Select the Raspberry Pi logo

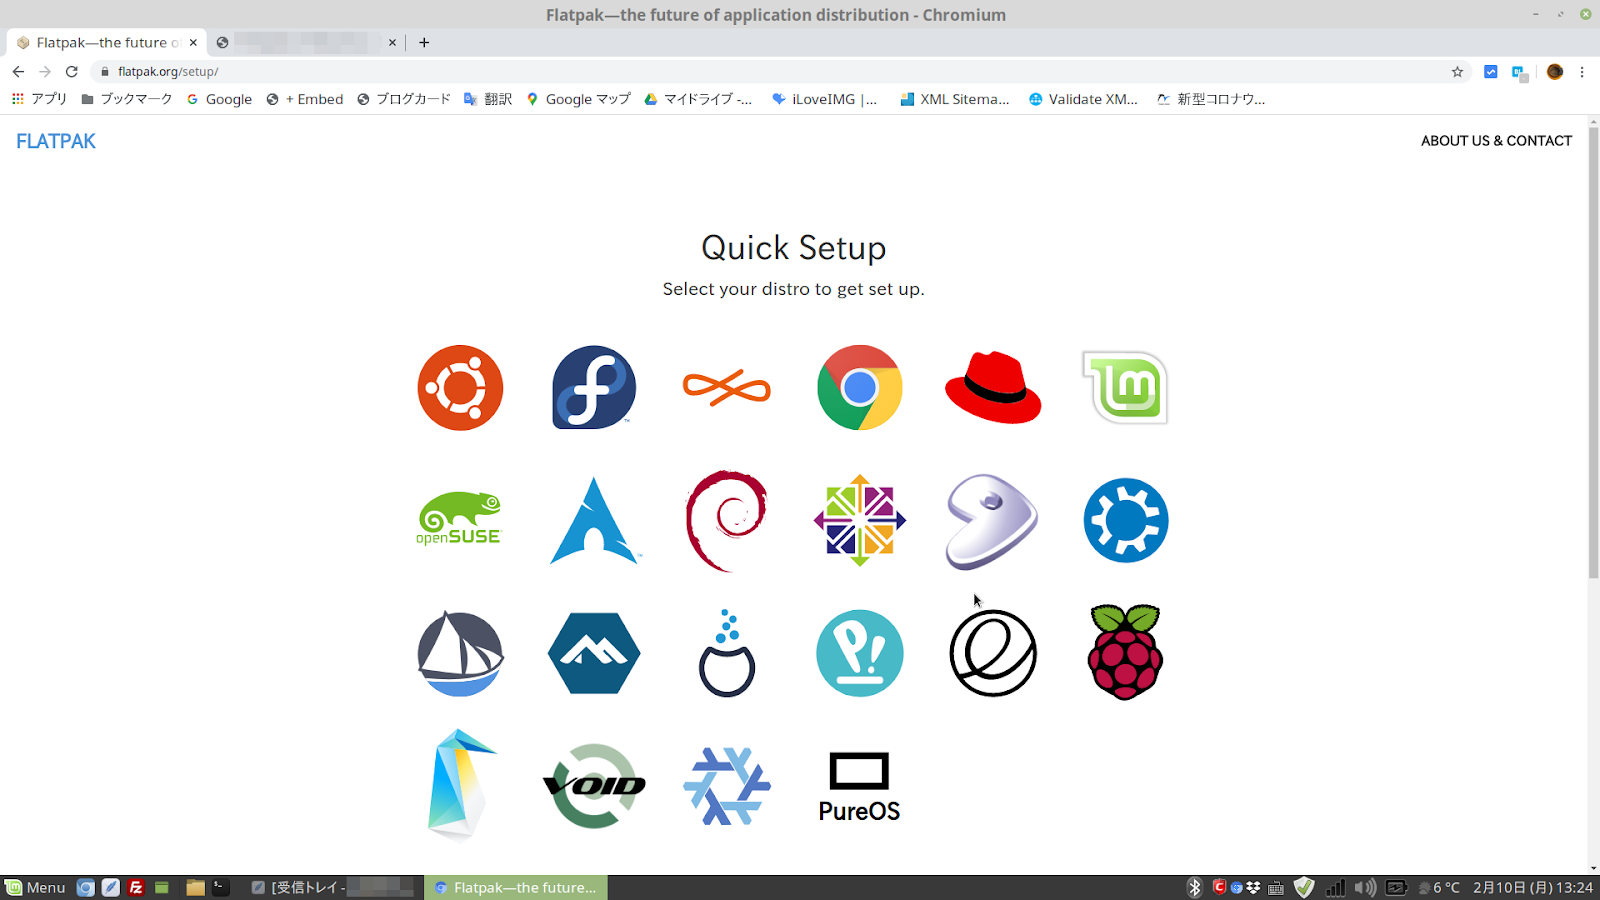point(1126,652)
